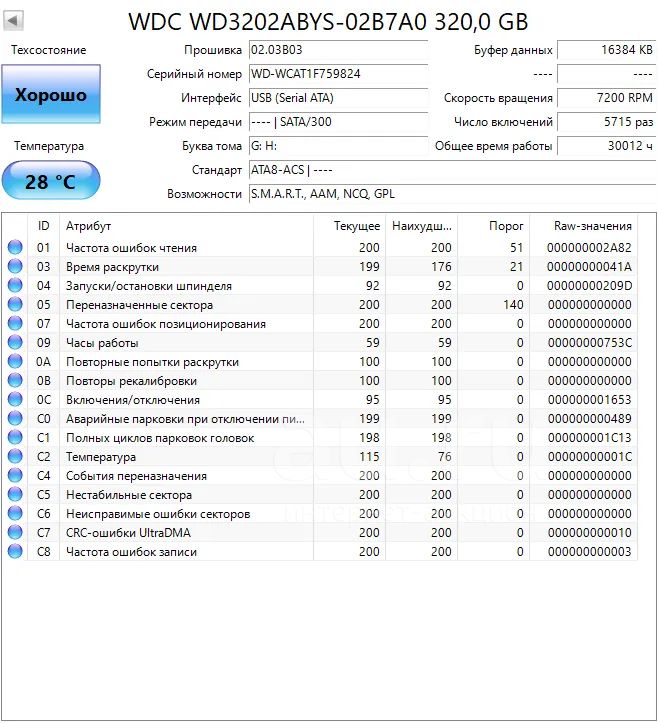Select the attribute text Частота ошибок чтения
The height and width of the screenshot is (723, 658).
(131, 248)
